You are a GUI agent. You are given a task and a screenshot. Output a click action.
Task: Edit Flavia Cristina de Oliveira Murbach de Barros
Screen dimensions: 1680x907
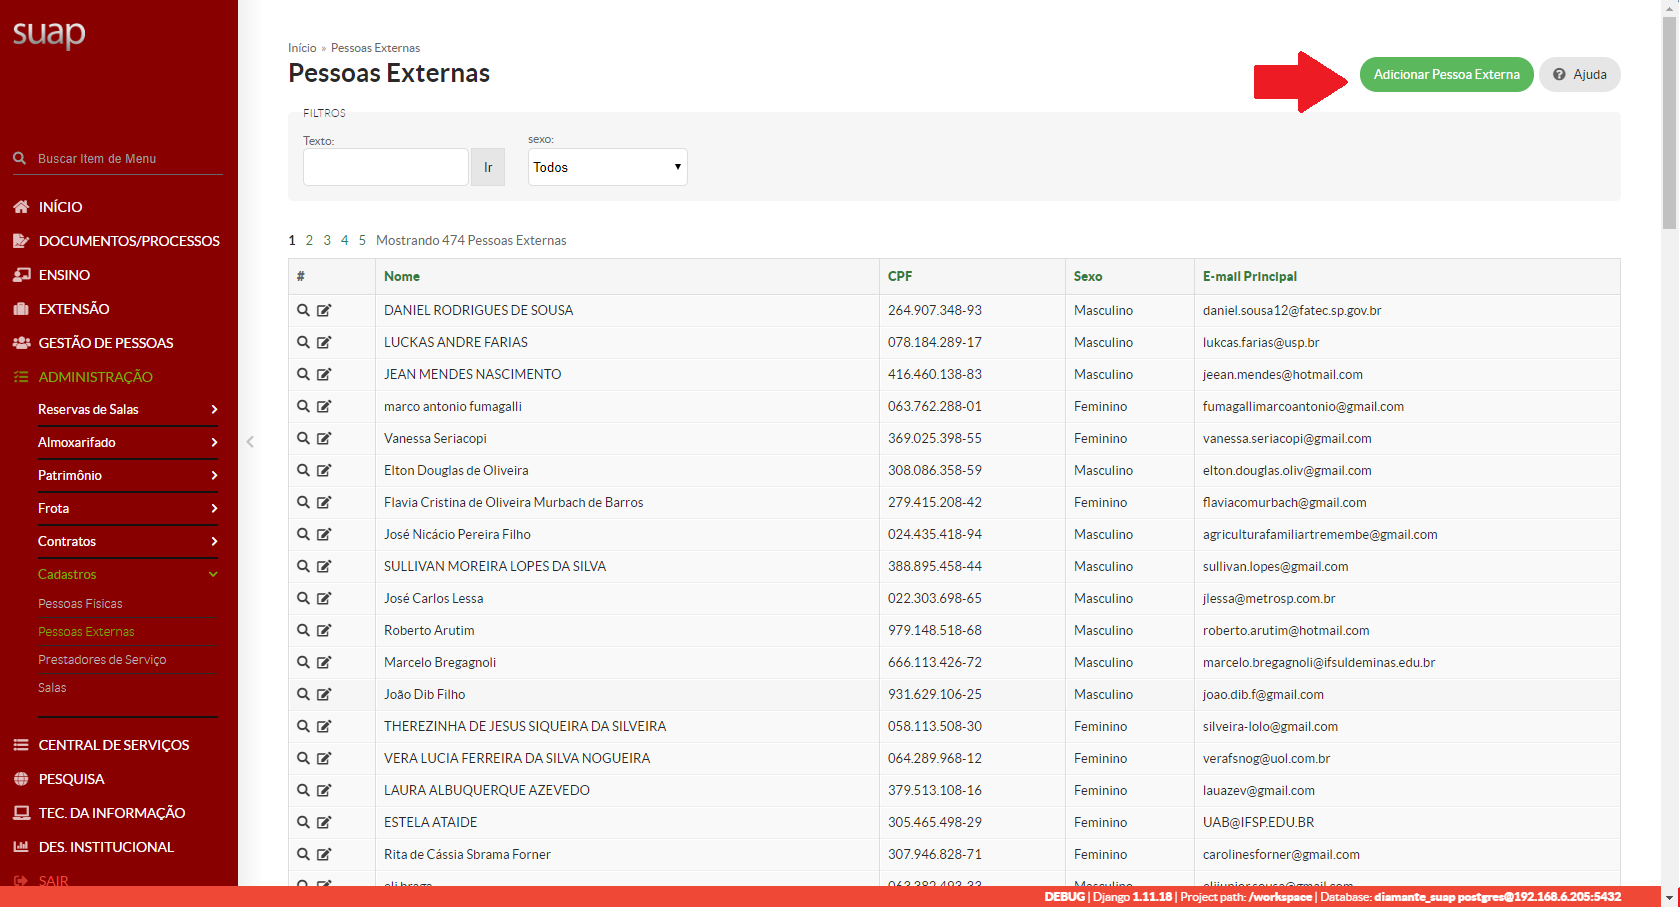pyautogui.click(x=324, y=502)
